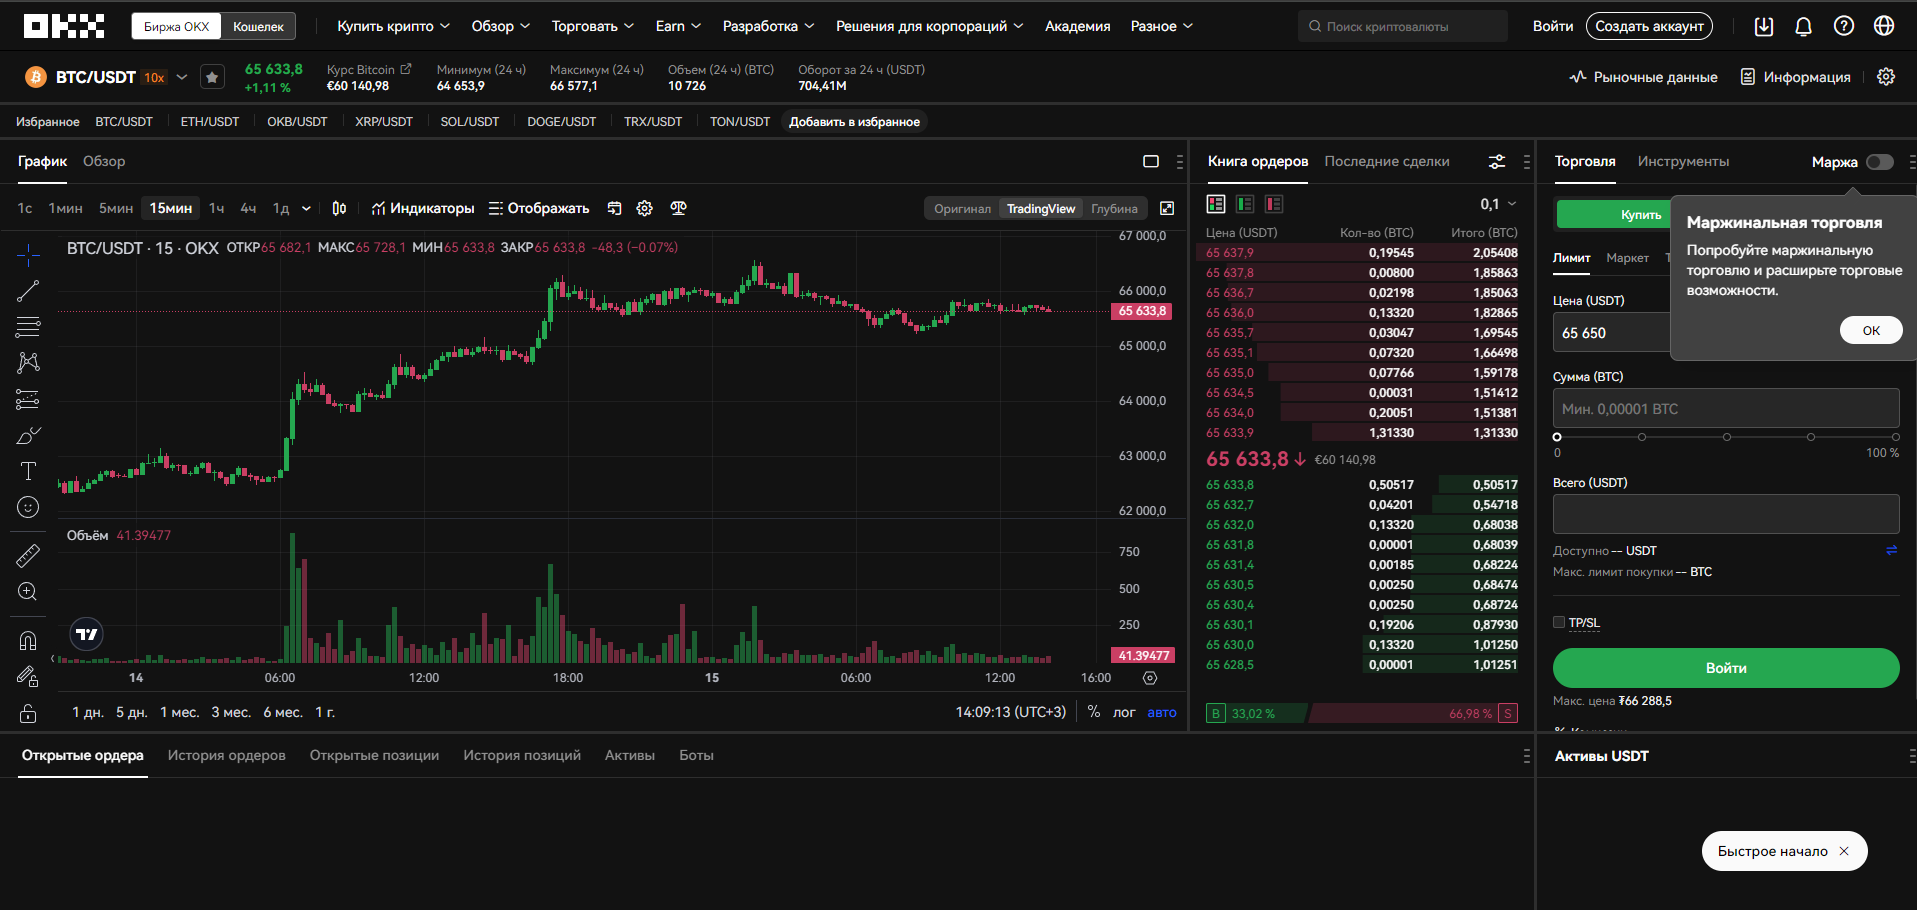
Task: Adjust the amount percentage slider handle
Action: [1557, 437]
